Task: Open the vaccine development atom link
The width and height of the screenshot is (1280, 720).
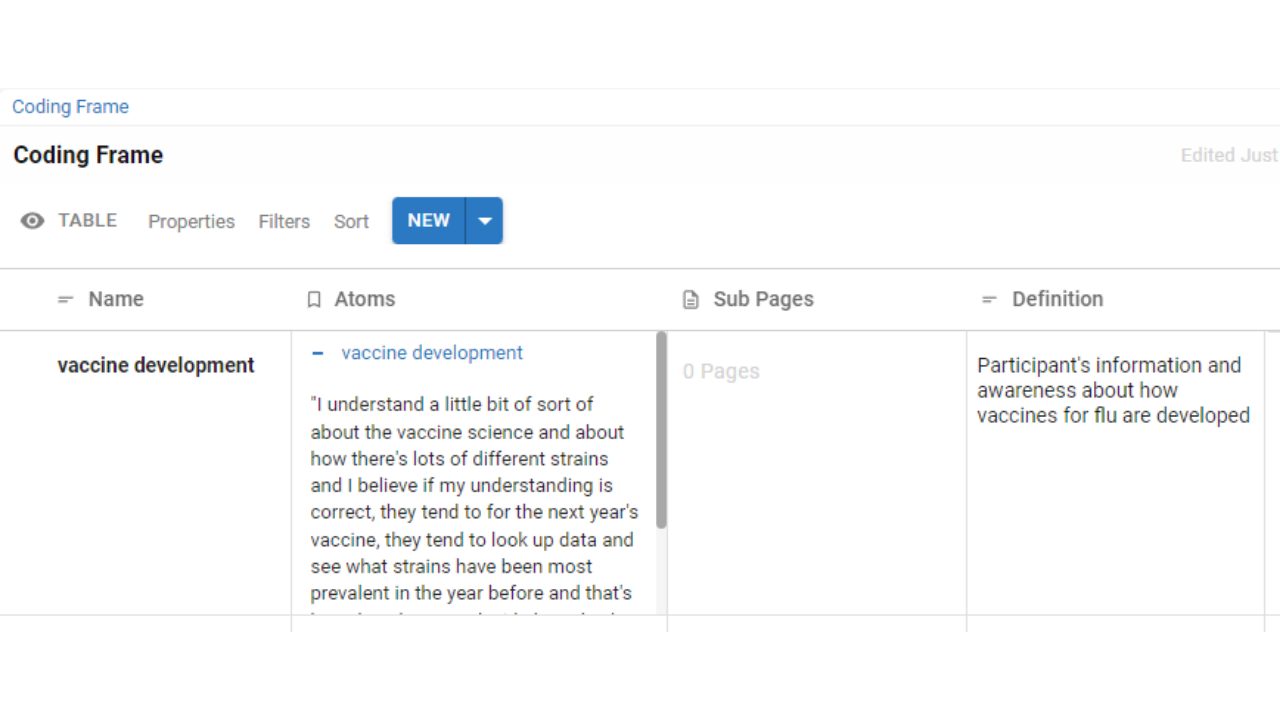Action: click(x=431, y=353)
